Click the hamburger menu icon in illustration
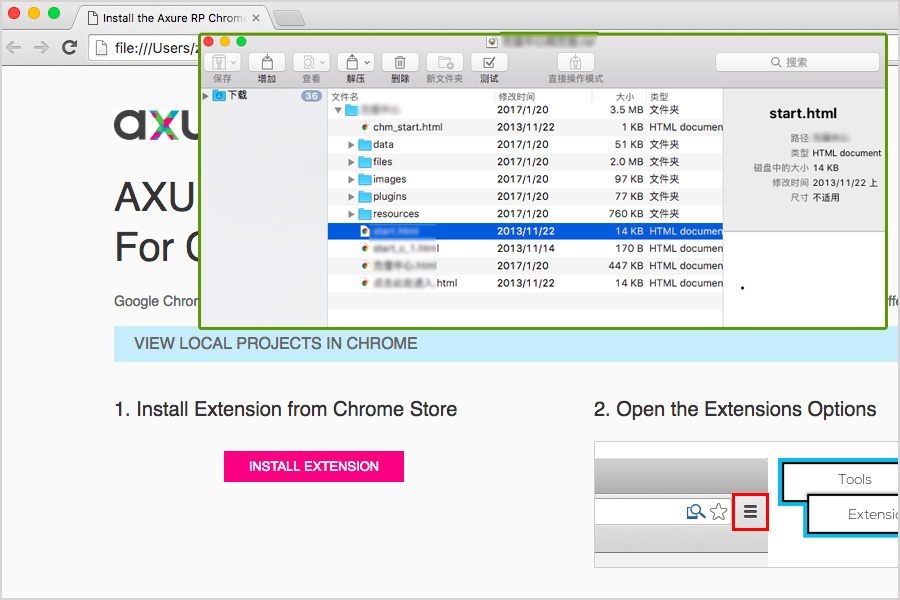The width and height of the screenshot is (900, 600). [750, 512]
